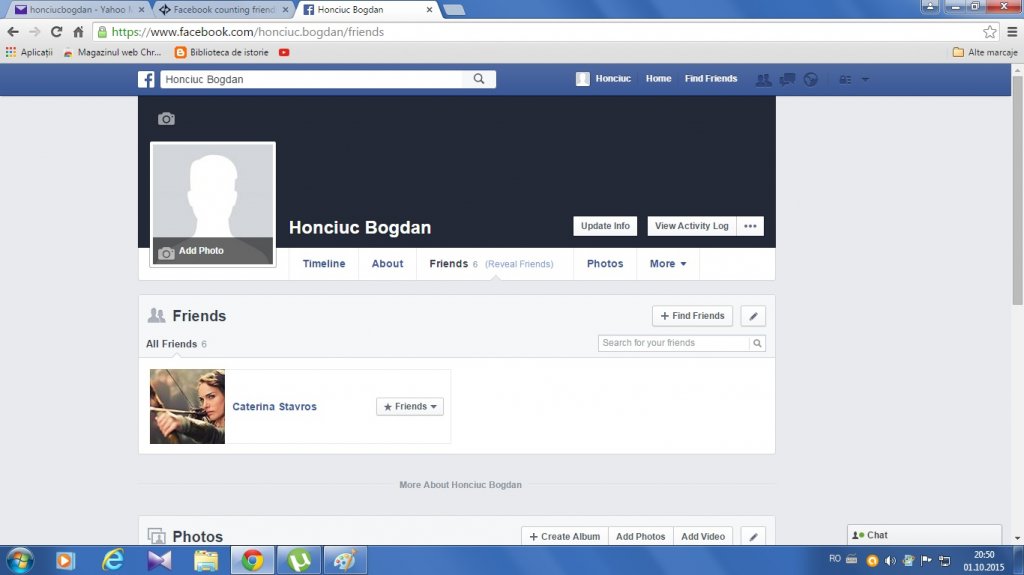The image size is (1024, 575).
Task: Expand account menu arrow in header
Action: 865,80
